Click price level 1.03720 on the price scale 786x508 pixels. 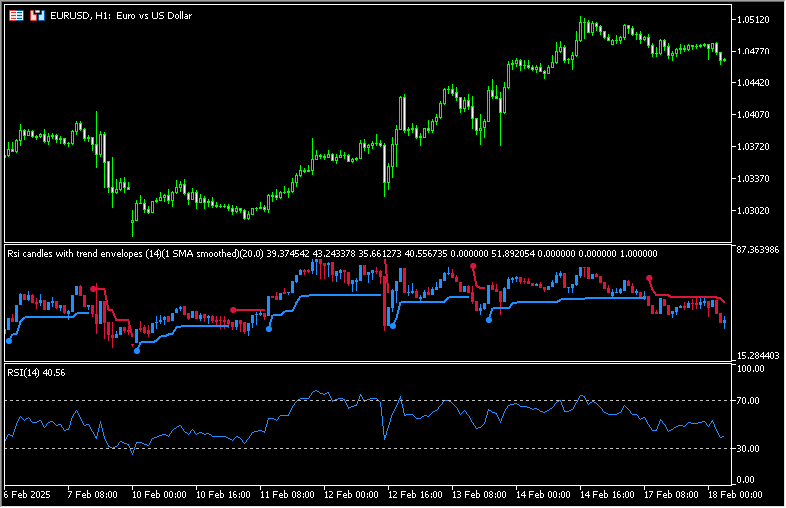coord(753,146)
